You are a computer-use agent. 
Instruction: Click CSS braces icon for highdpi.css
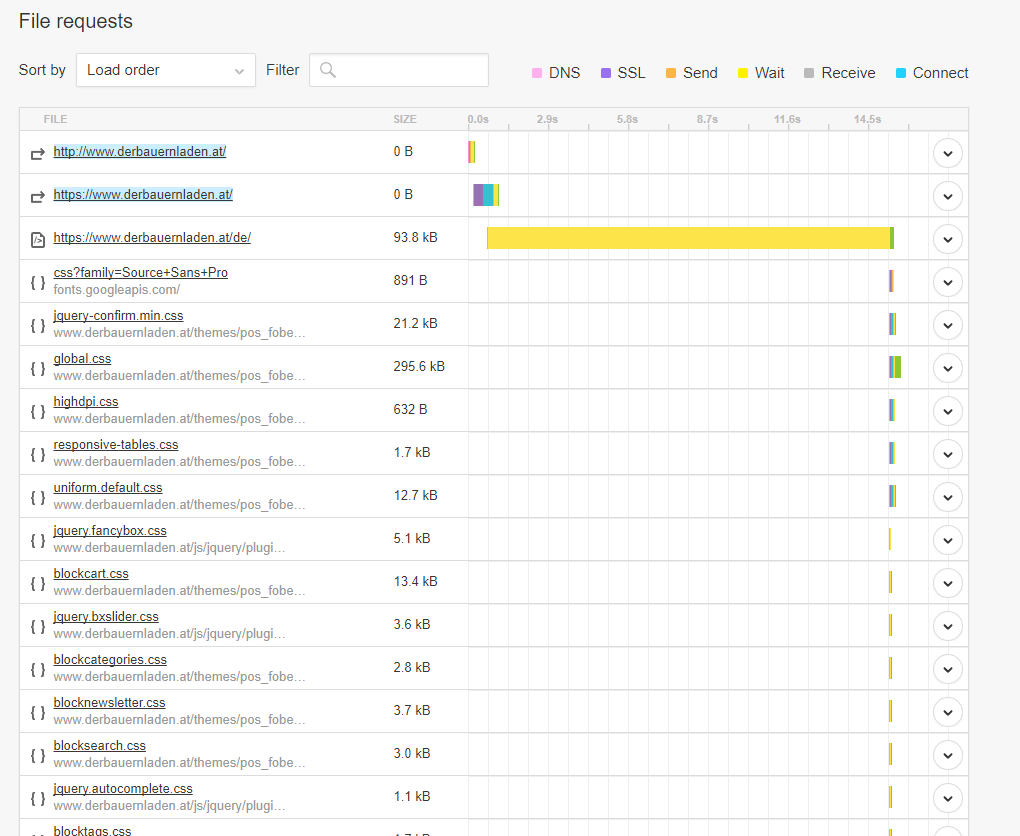(x=38, y=411)
